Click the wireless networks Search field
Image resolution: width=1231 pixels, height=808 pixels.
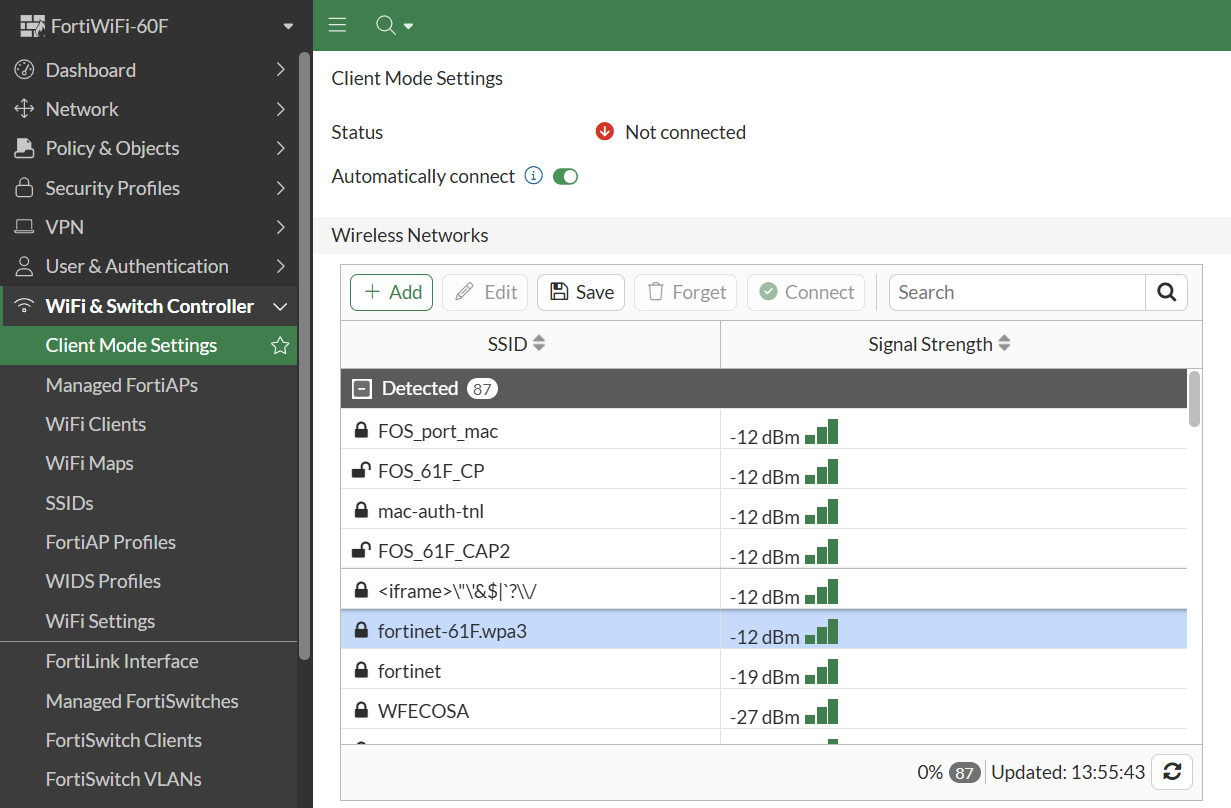point(1016,292)
